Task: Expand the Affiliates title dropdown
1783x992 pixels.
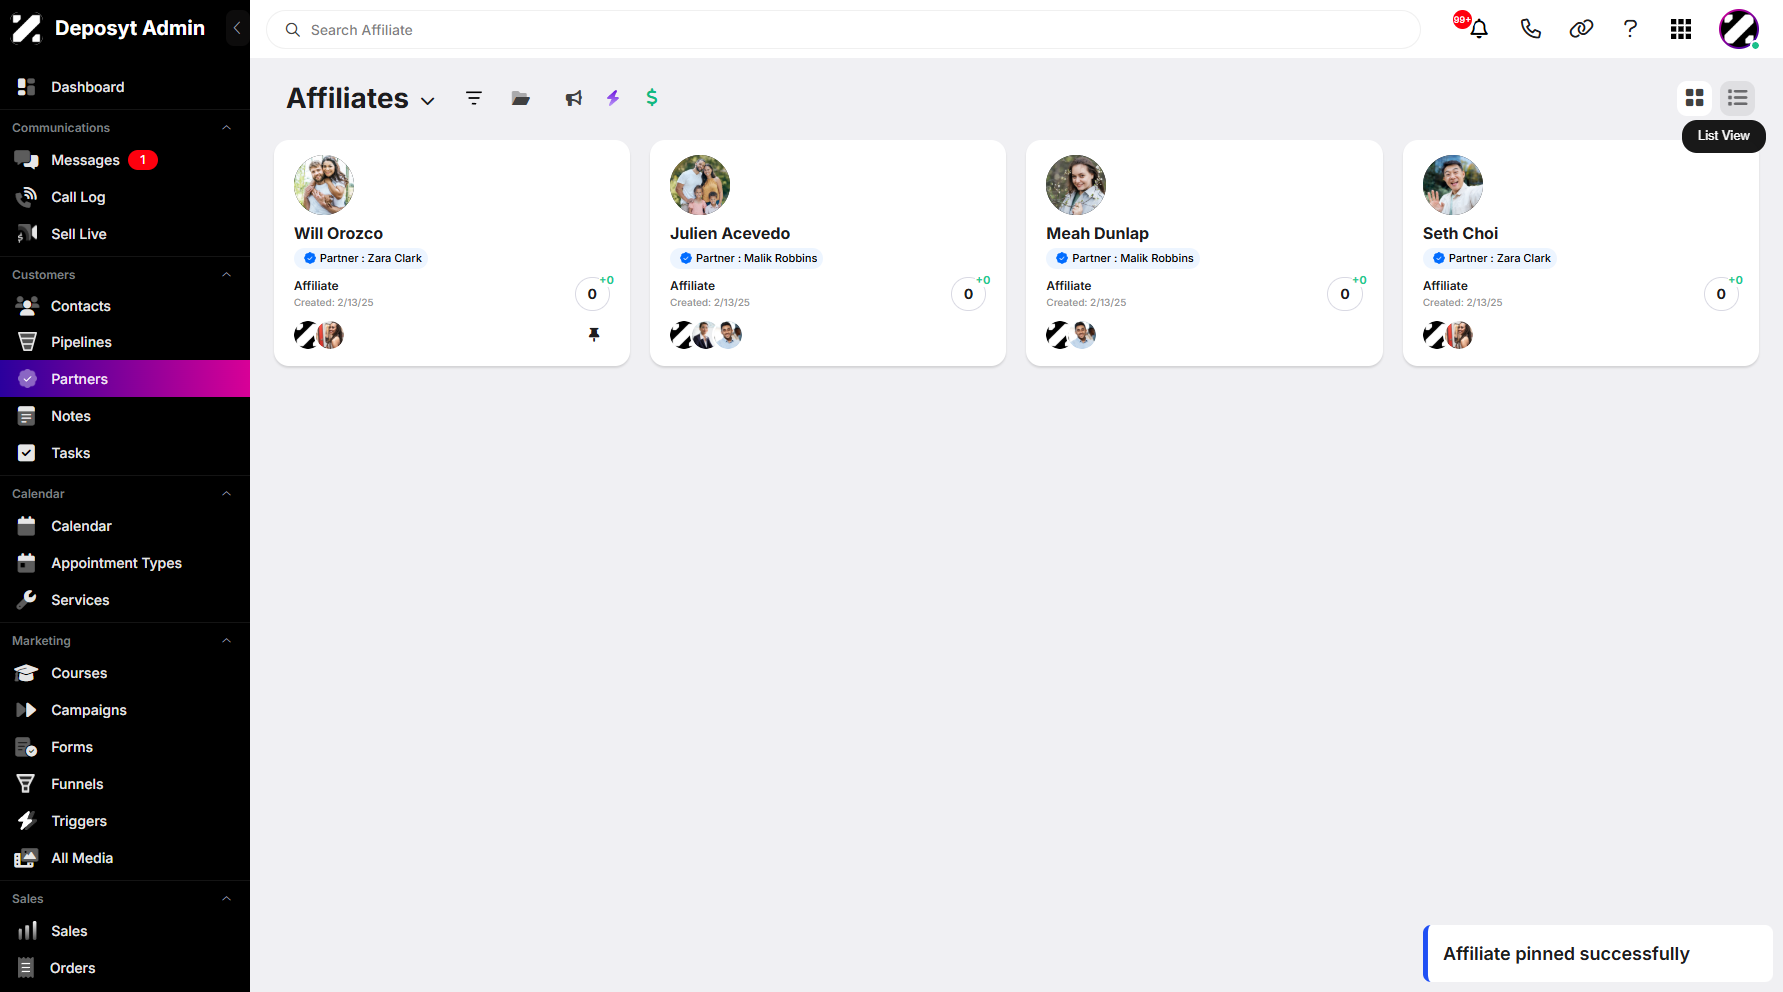Action: (x=428, y=101)
